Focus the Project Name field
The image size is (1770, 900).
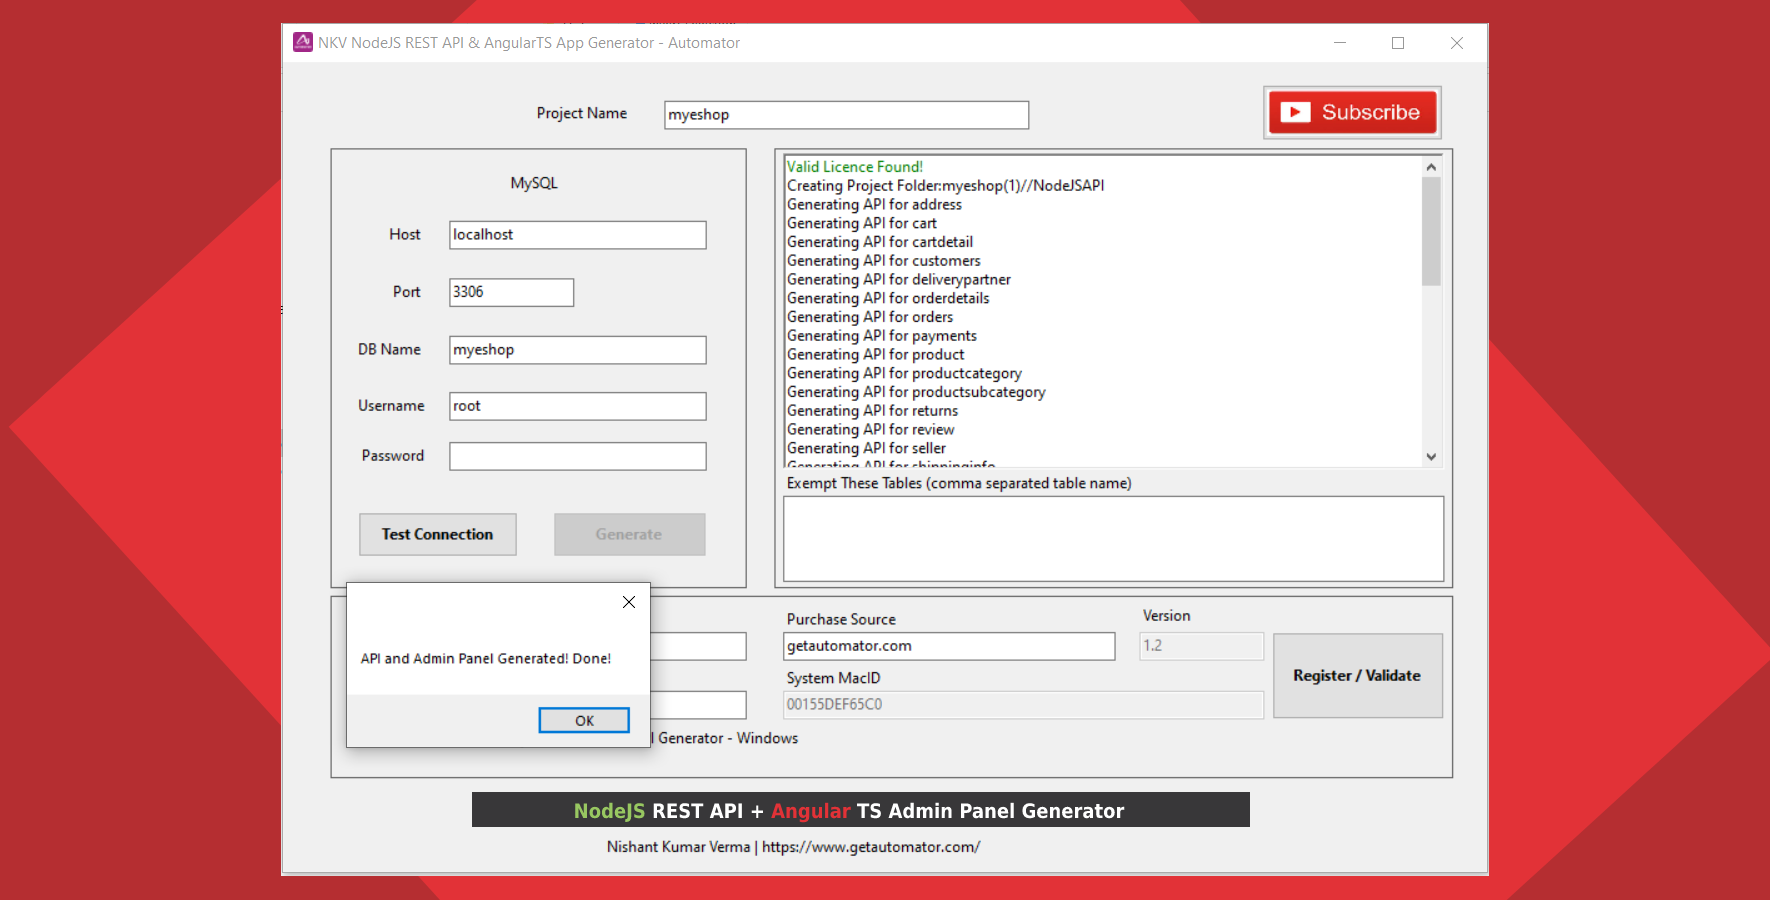pos(846,115)
